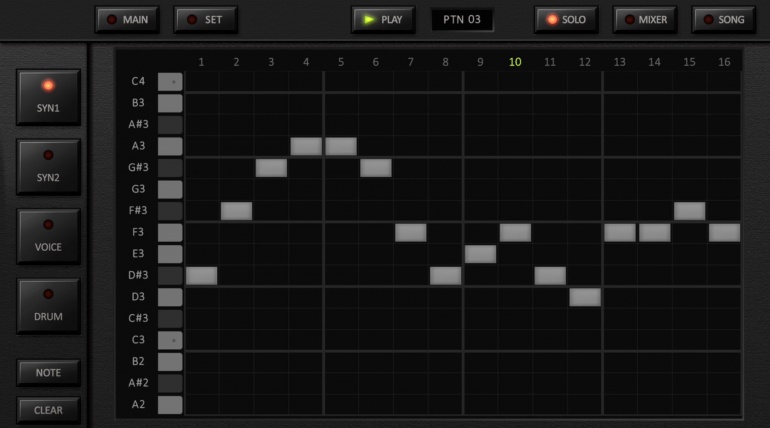Tap the D3 piano key
Screen dimensions: 770x428
pos(170,297)
